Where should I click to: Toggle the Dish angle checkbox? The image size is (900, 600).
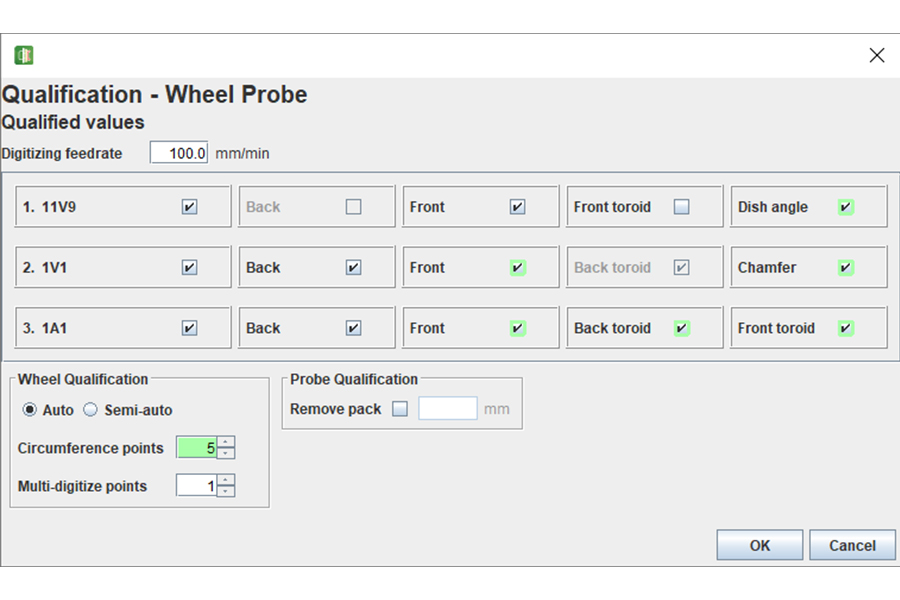point(846,207)
